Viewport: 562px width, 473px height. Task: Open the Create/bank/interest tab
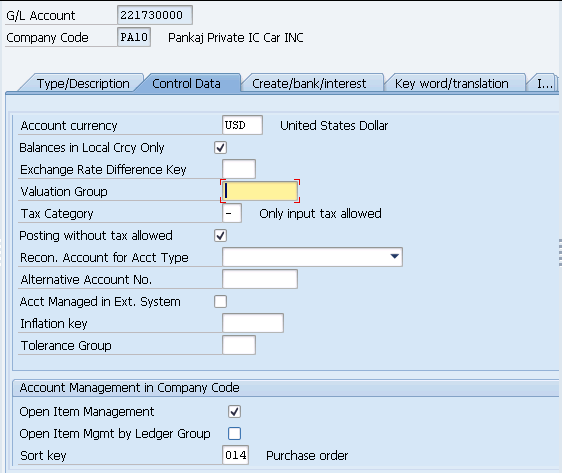[x=309, y=83]
